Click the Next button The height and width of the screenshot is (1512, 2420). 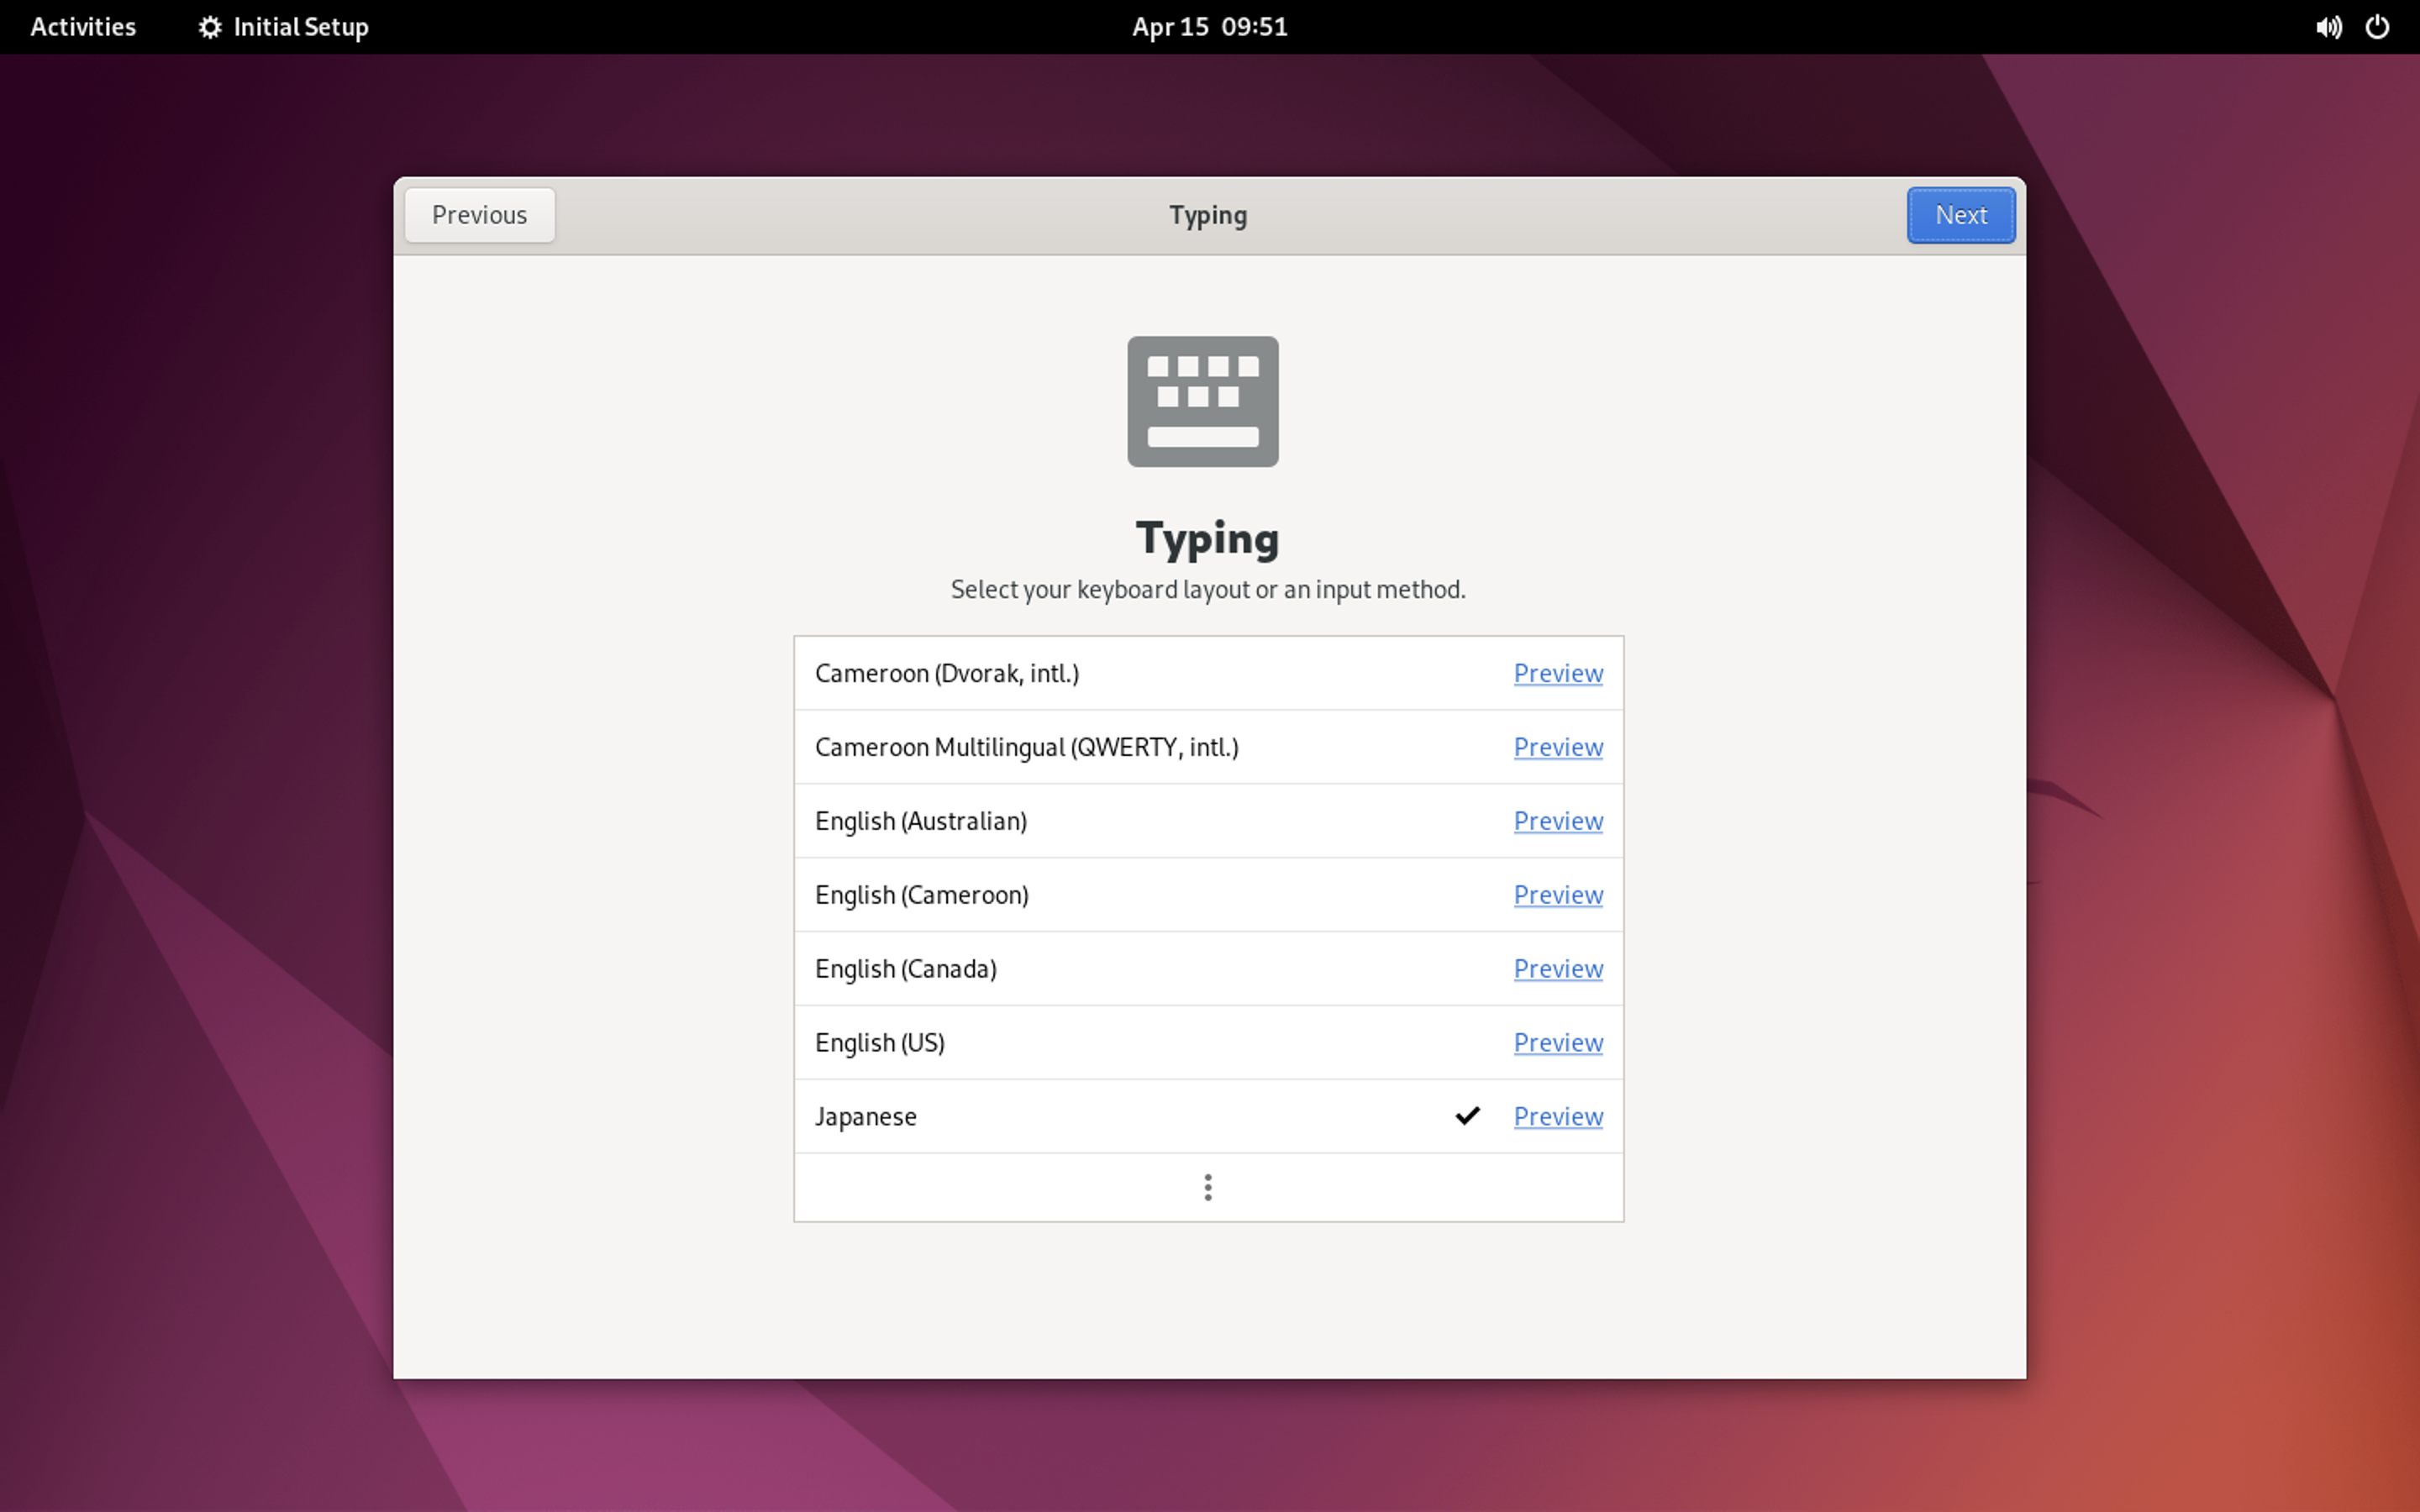[1960, 215]
